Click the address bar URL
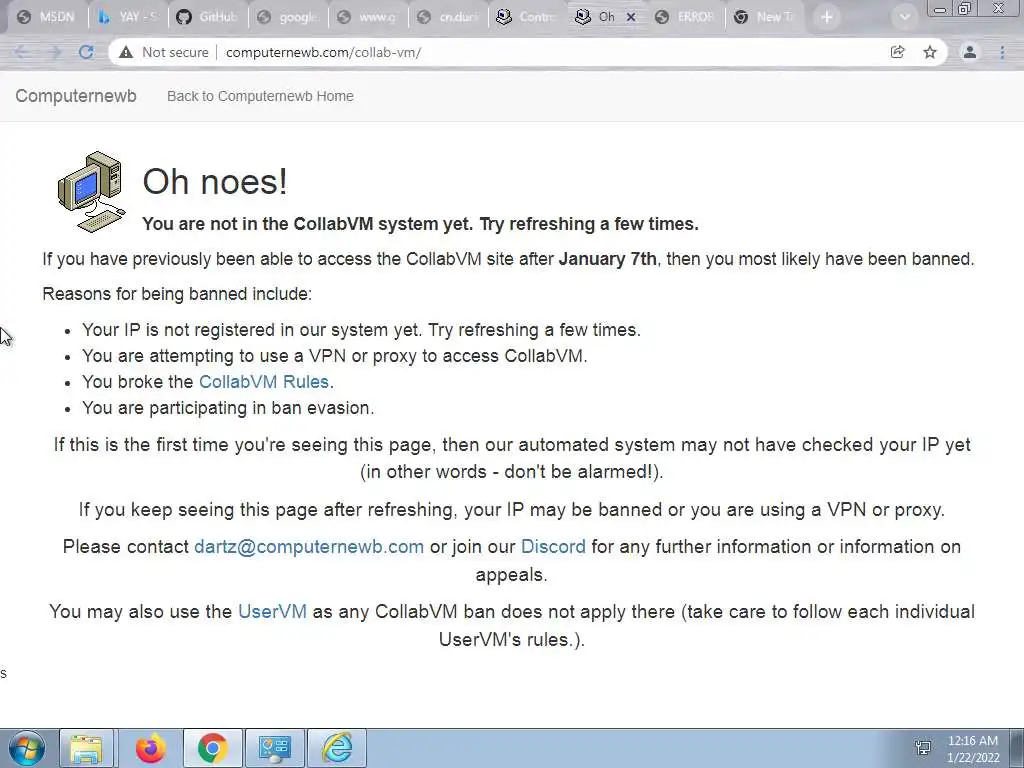 pos(323,52)
